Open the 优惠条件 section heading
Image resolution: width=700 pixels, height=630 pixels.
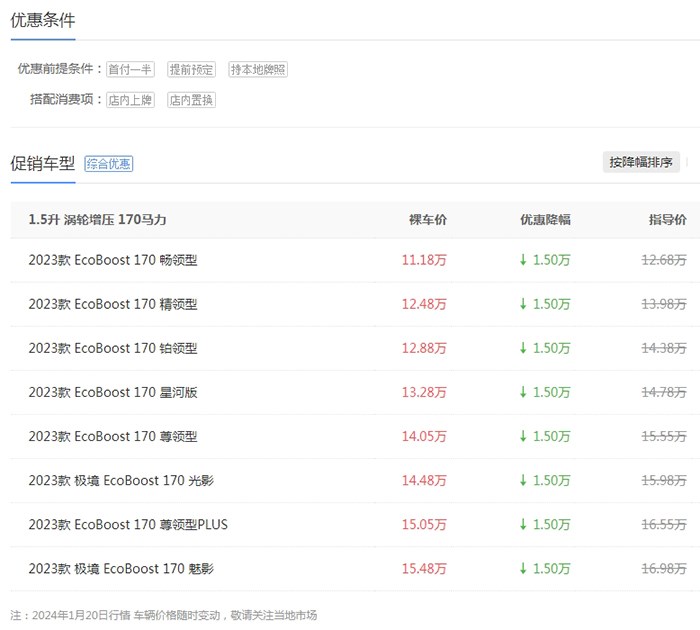[43, 21]
